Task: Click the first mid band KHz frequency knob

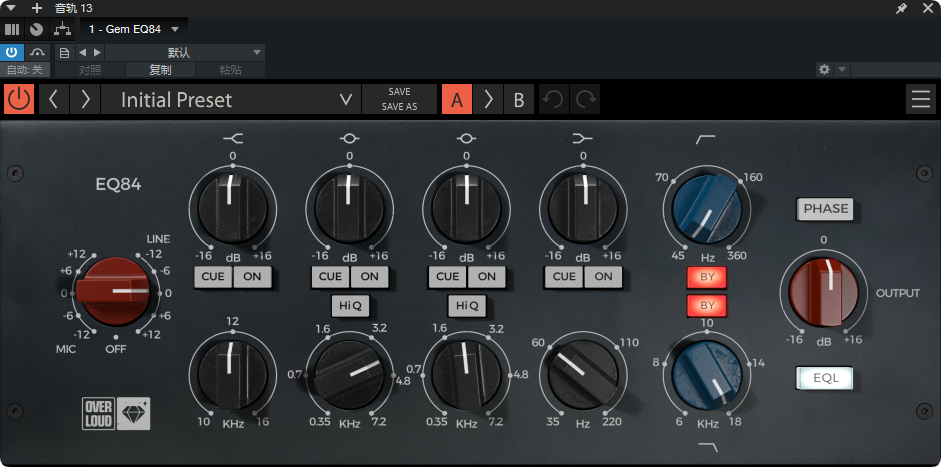Action: tap(350, 375)
